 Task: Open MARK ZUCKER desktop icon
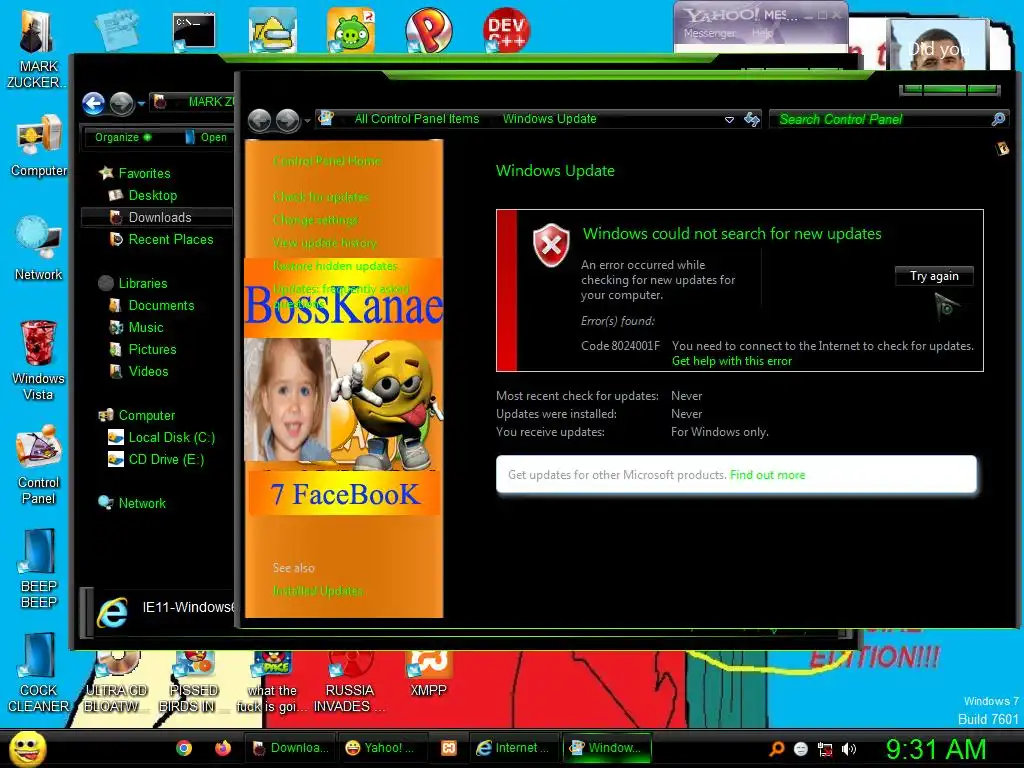37,49
